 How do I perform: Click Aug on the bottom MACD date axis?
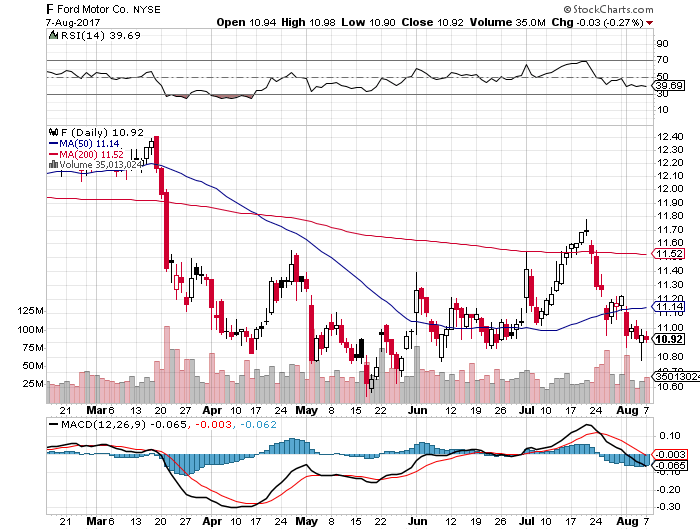(627, 521)
